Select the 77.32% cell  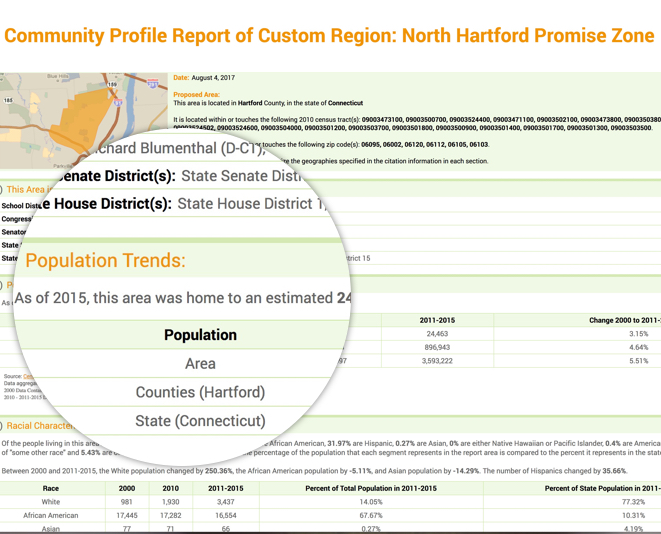[x=634, y=502]
